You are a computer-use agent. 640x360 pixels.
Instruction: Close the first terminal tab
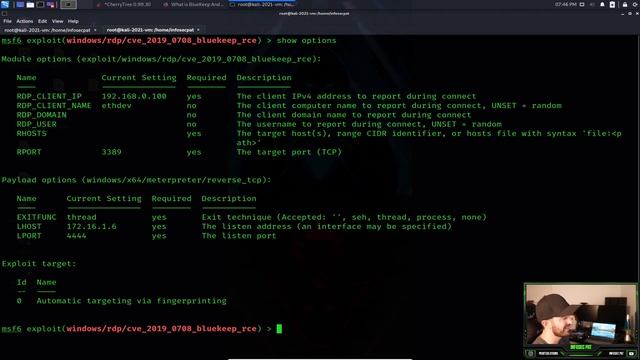(x=96, y=30)
